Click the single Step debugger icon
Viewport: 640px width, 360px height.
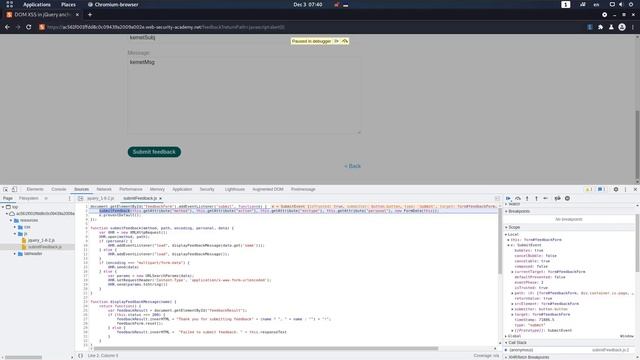[x=546, y=198]
